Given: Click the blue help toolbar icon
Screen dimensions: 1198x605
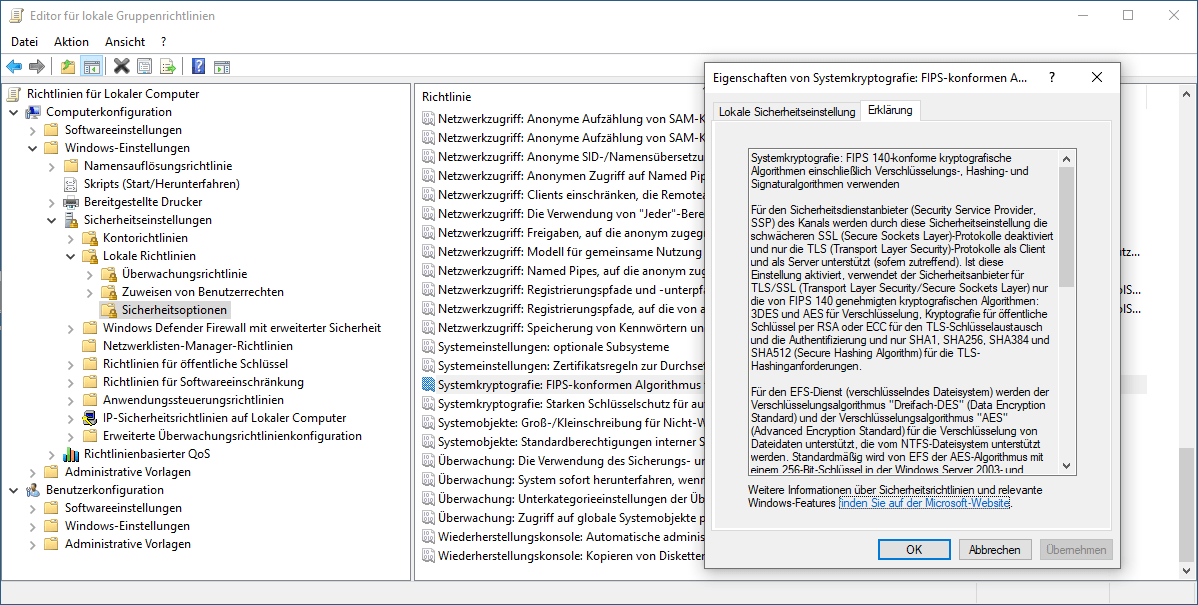Looking at the screenshot, I should 198,67.
